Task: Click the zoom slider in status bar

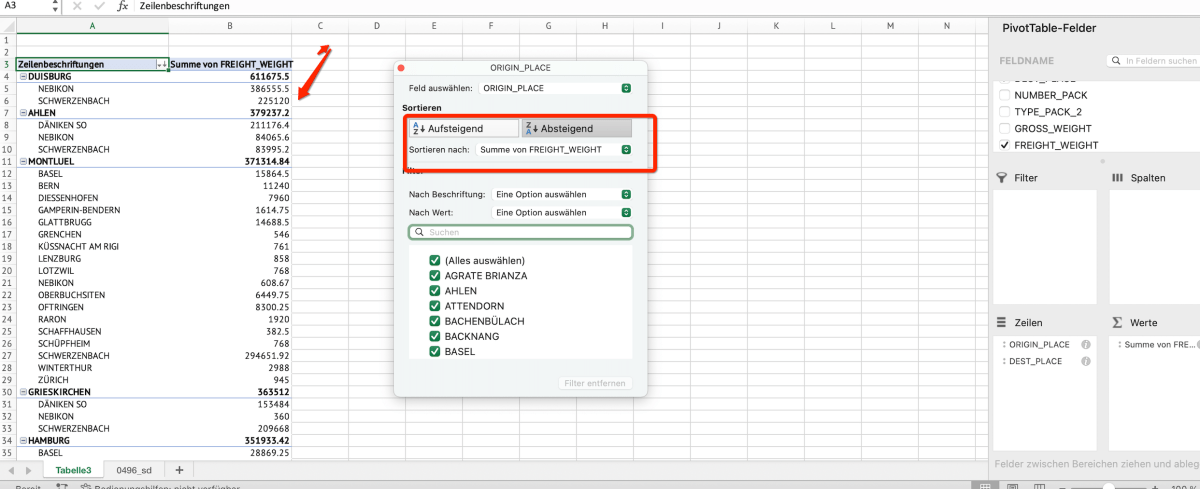Action: 1110,486
